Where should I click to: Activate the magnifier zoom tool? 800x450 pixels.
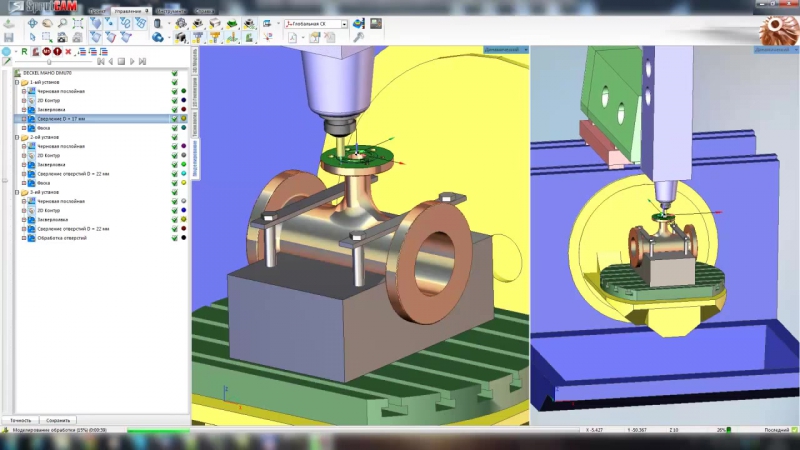pos(62,23)
